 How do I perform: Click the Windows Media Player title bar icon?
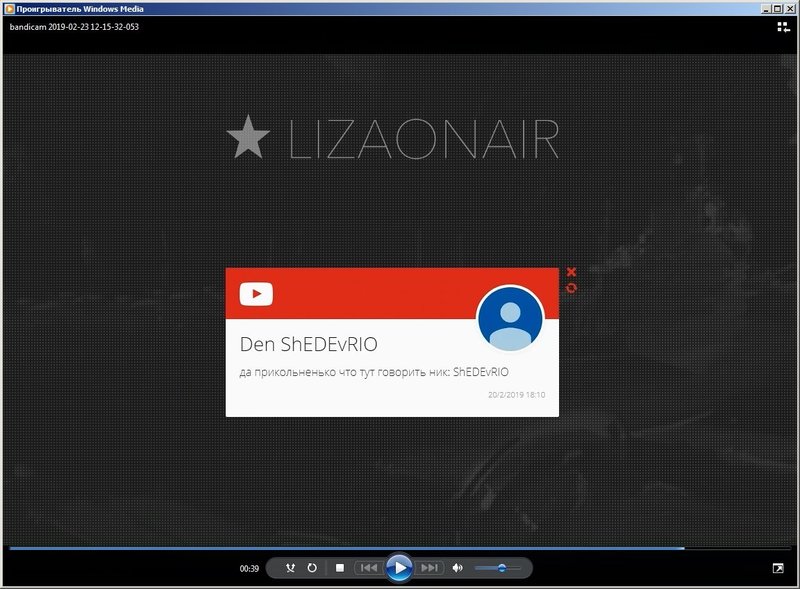[x=9, y=8]
